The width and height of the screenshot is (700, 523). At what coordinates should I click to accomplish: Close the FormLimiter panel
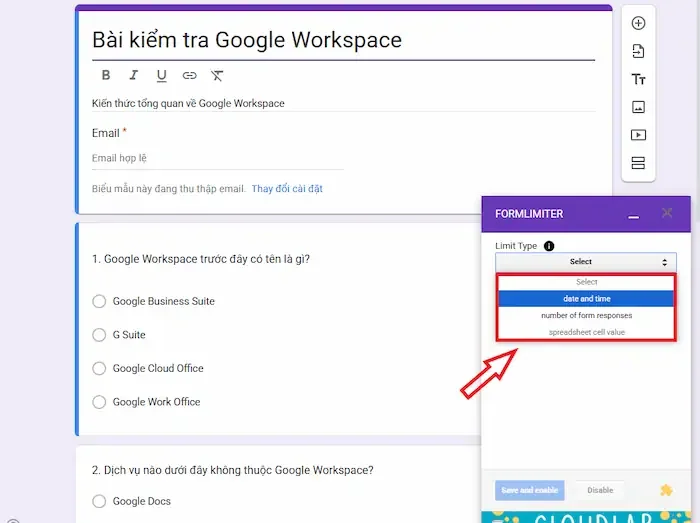point(667,213)
